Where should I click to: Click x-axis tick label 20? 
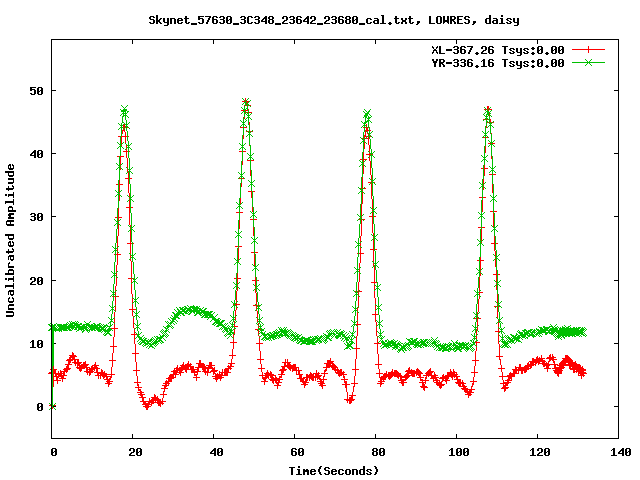click(135, 452)
